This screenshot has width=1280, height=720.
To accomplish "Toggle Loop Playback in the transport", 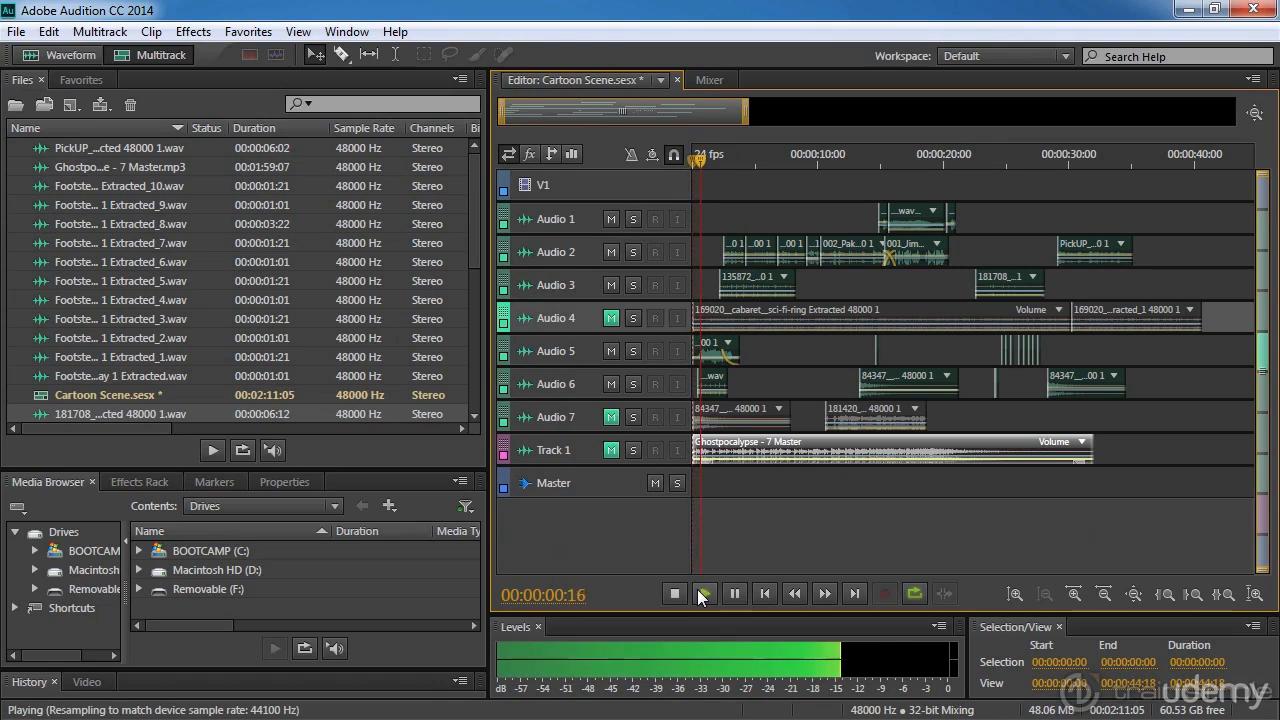I will tap(914, 594).
